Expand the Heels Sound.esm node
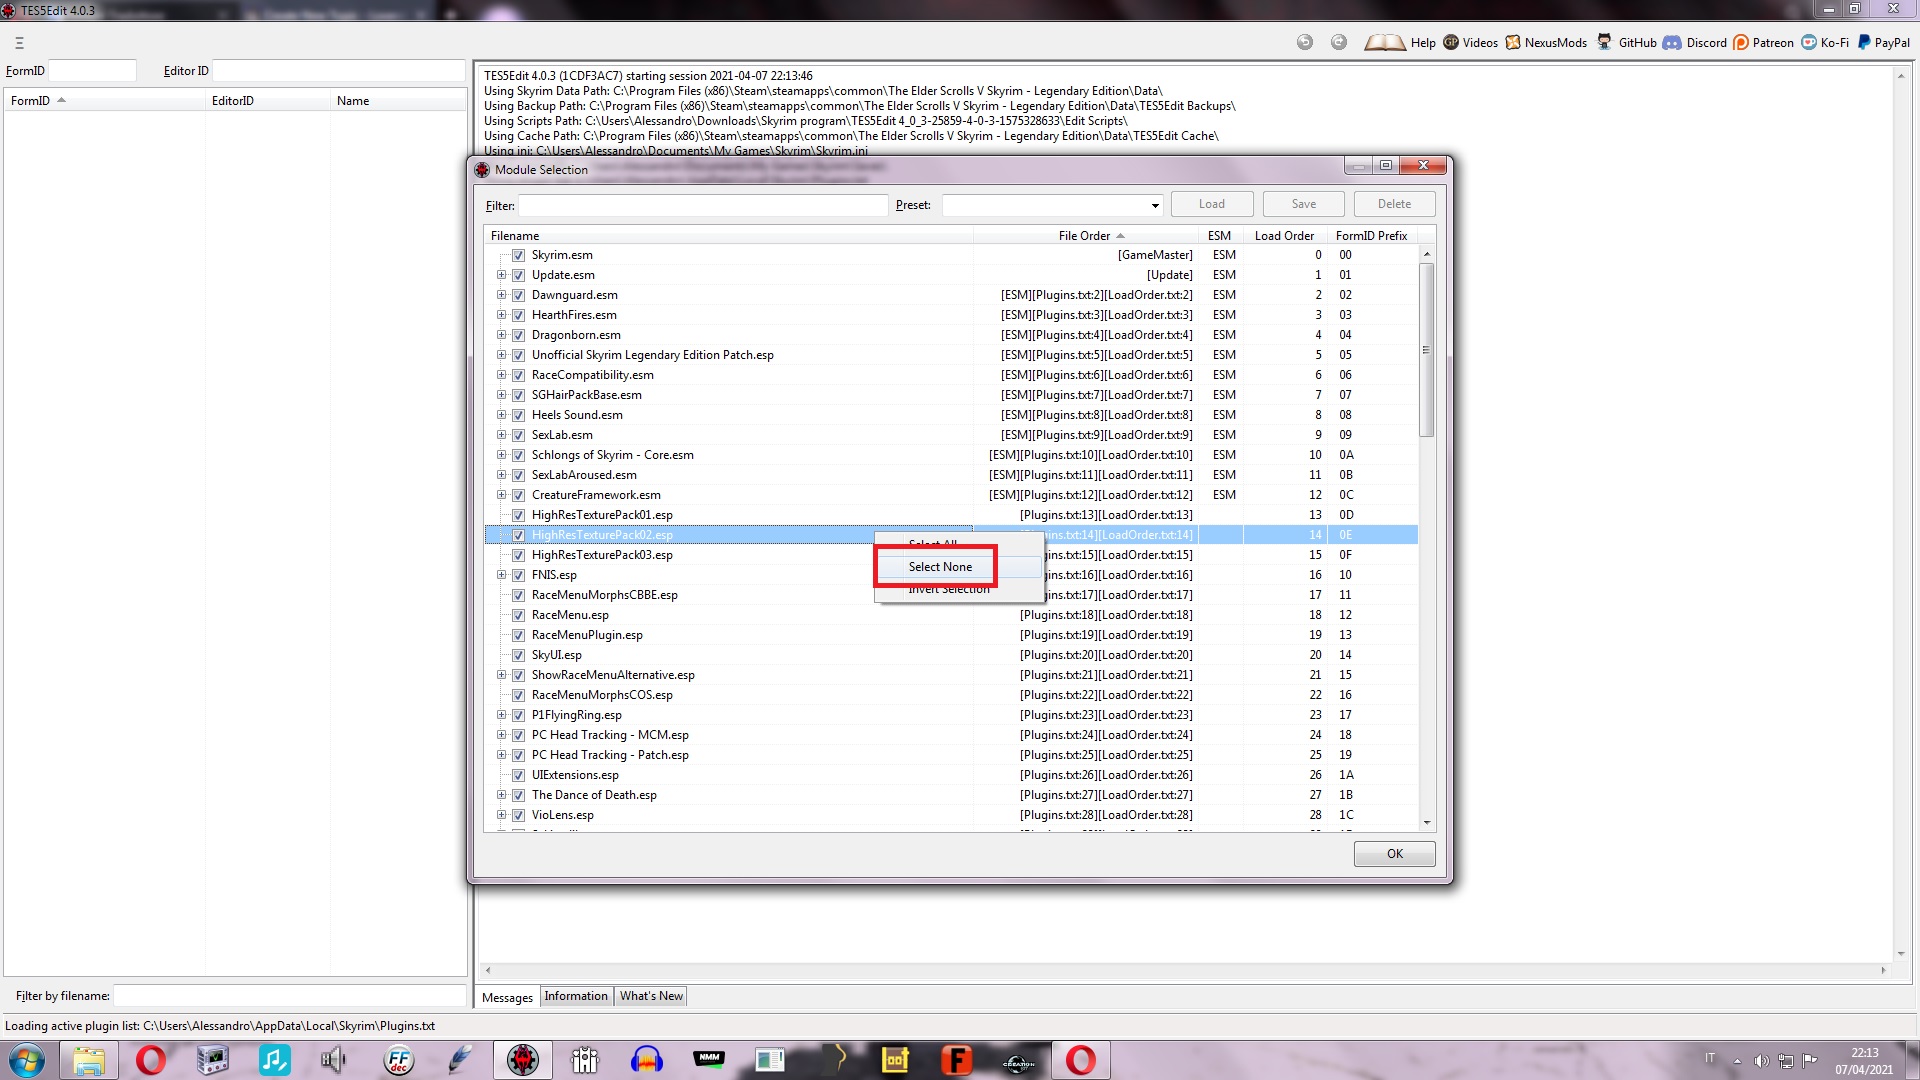The height and width of the screenshot is (1080, 1920). [501, 415]
